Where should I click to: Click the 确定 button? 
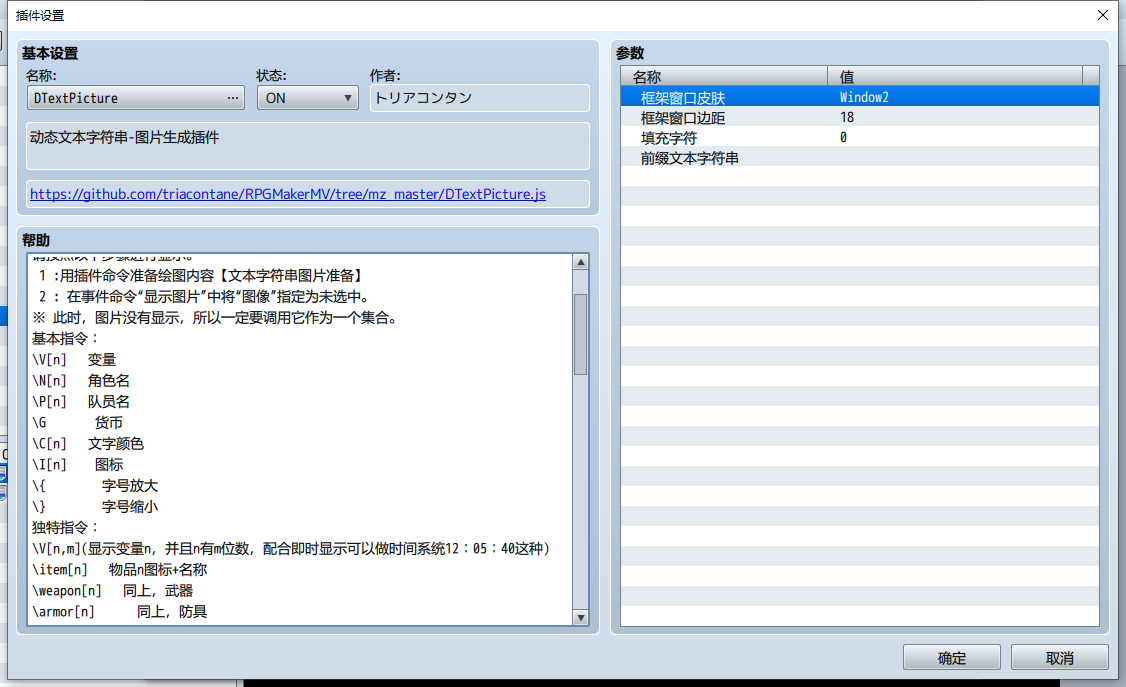951,658
